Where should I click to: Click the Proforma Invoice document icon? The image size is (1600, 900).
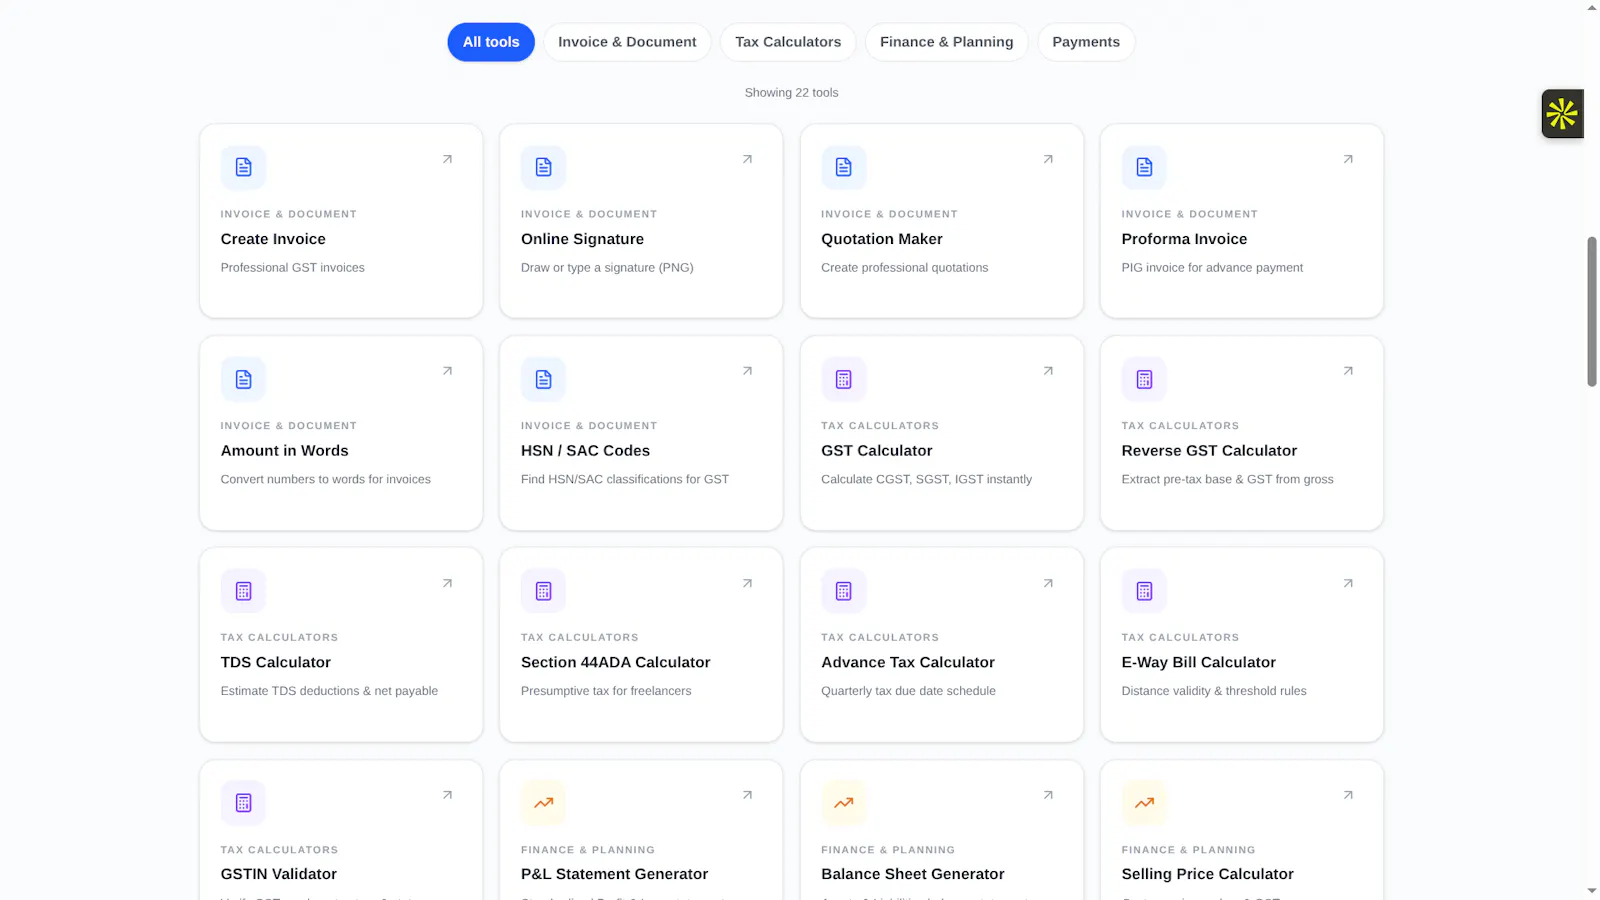click(x=1144, y=167)
